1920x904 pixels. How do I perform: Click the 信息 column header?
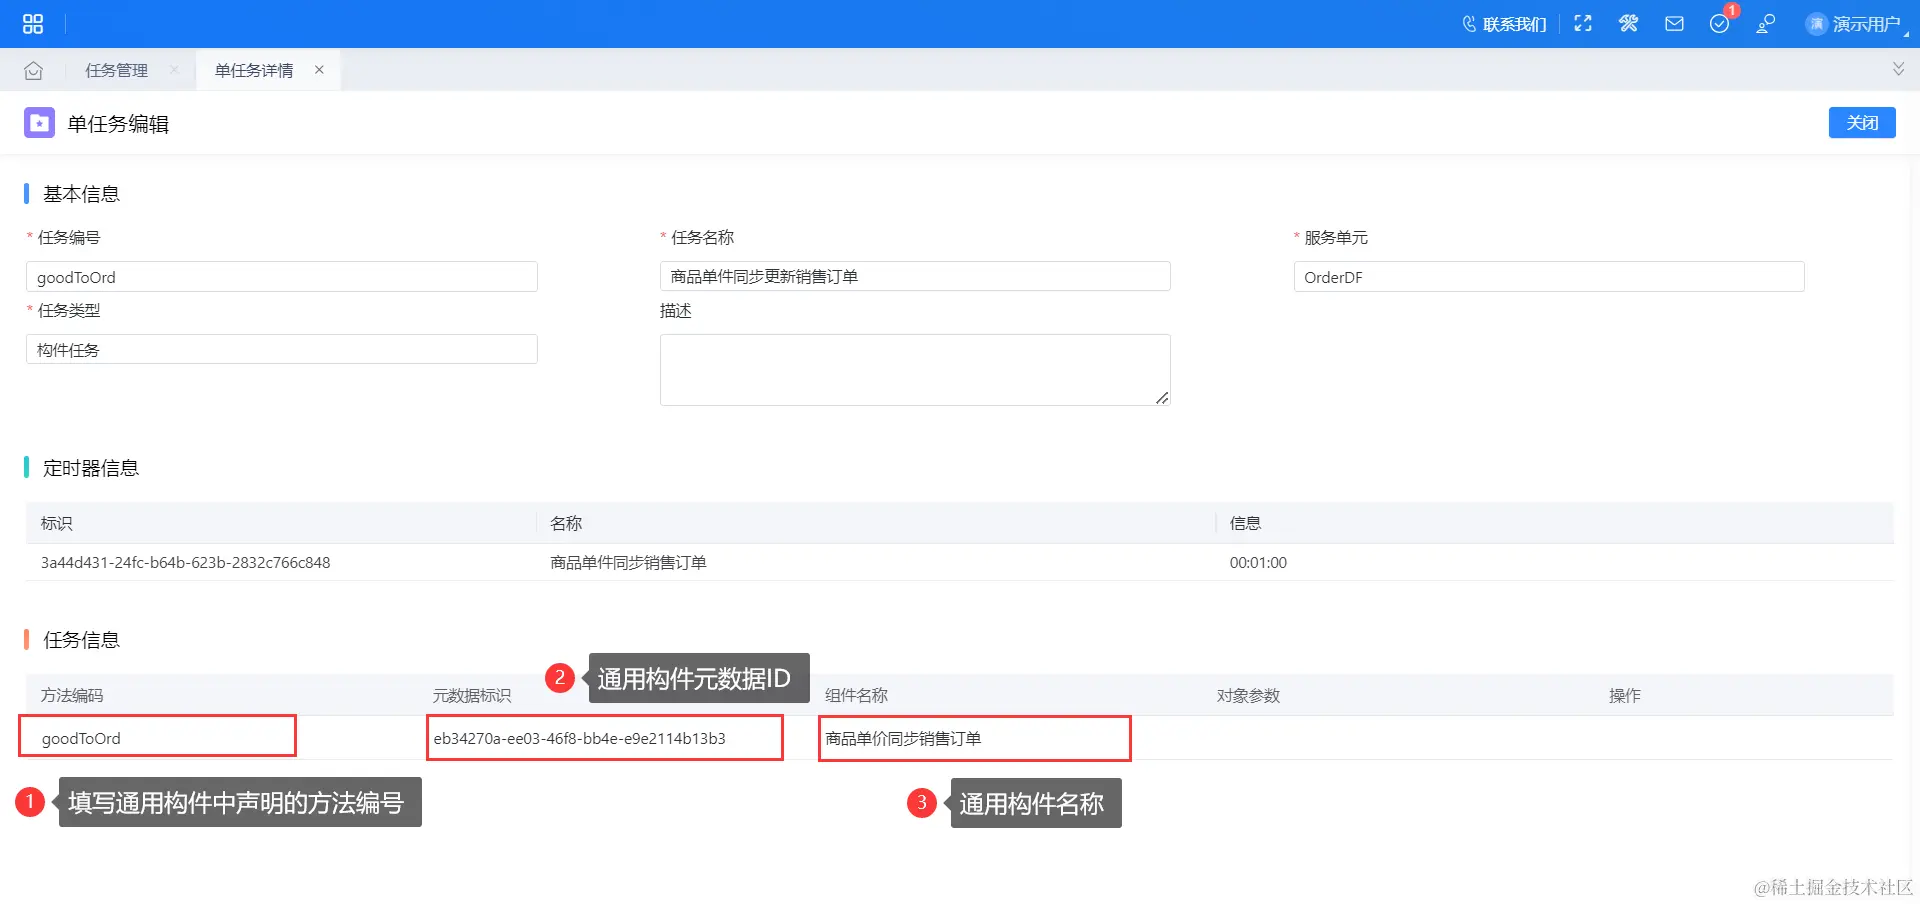(1245, 523)
